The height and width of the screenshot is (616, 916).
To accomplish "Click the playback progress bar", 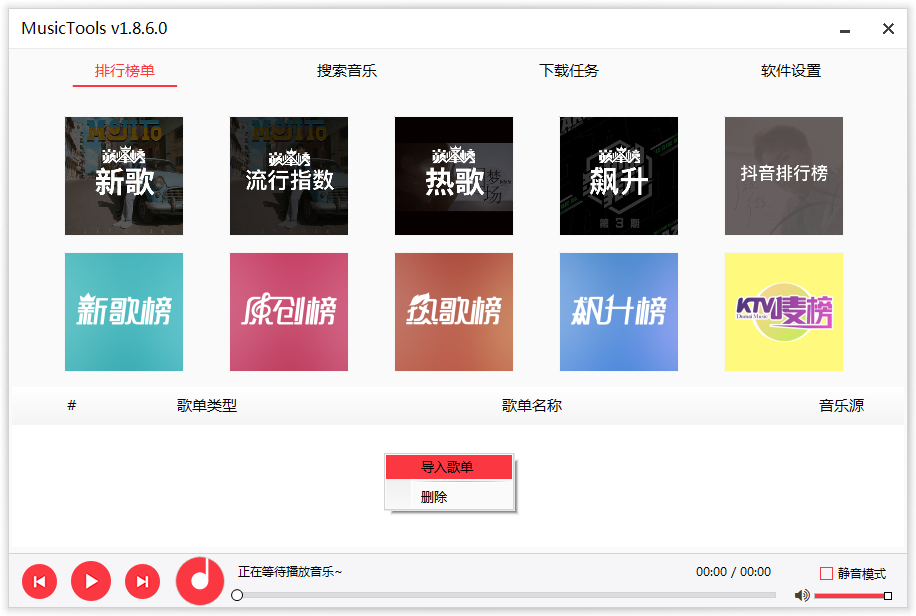I will click(505, 596).
